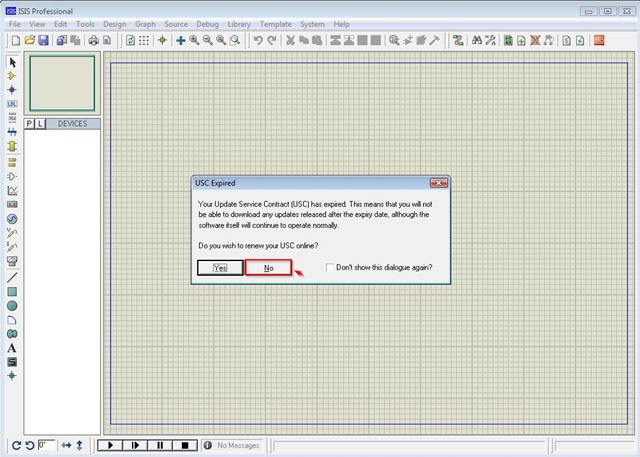
Task: Open the Edit menu
Action: click(60, 24)
